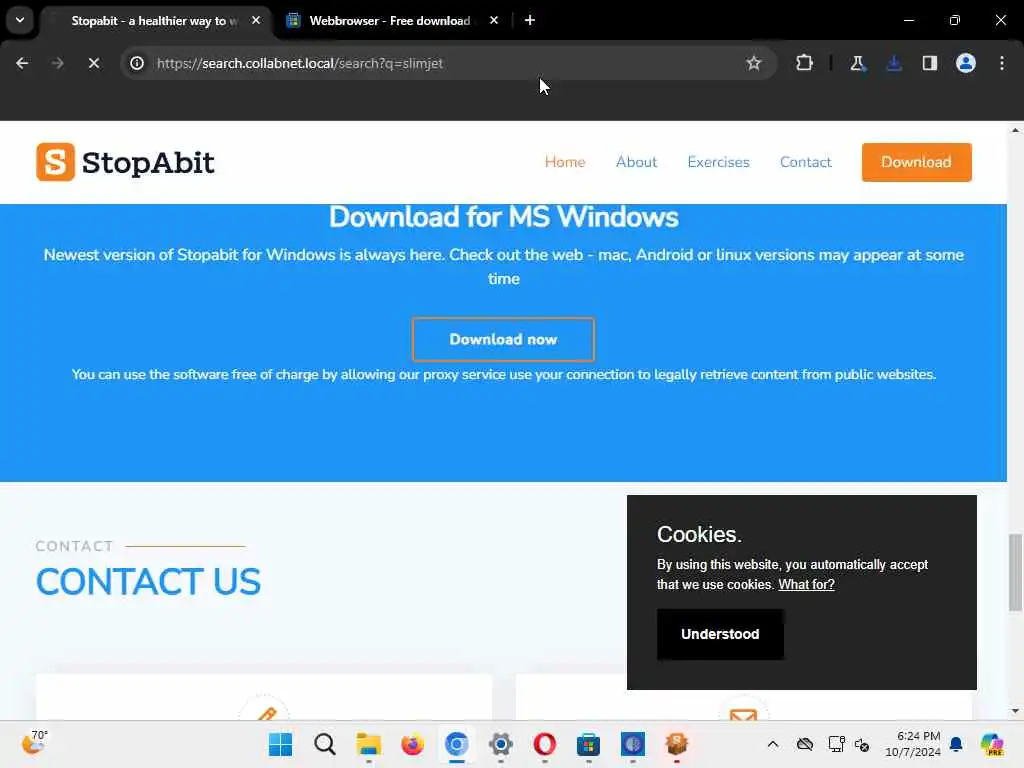Open the Windows Start menu

point(280,744)
